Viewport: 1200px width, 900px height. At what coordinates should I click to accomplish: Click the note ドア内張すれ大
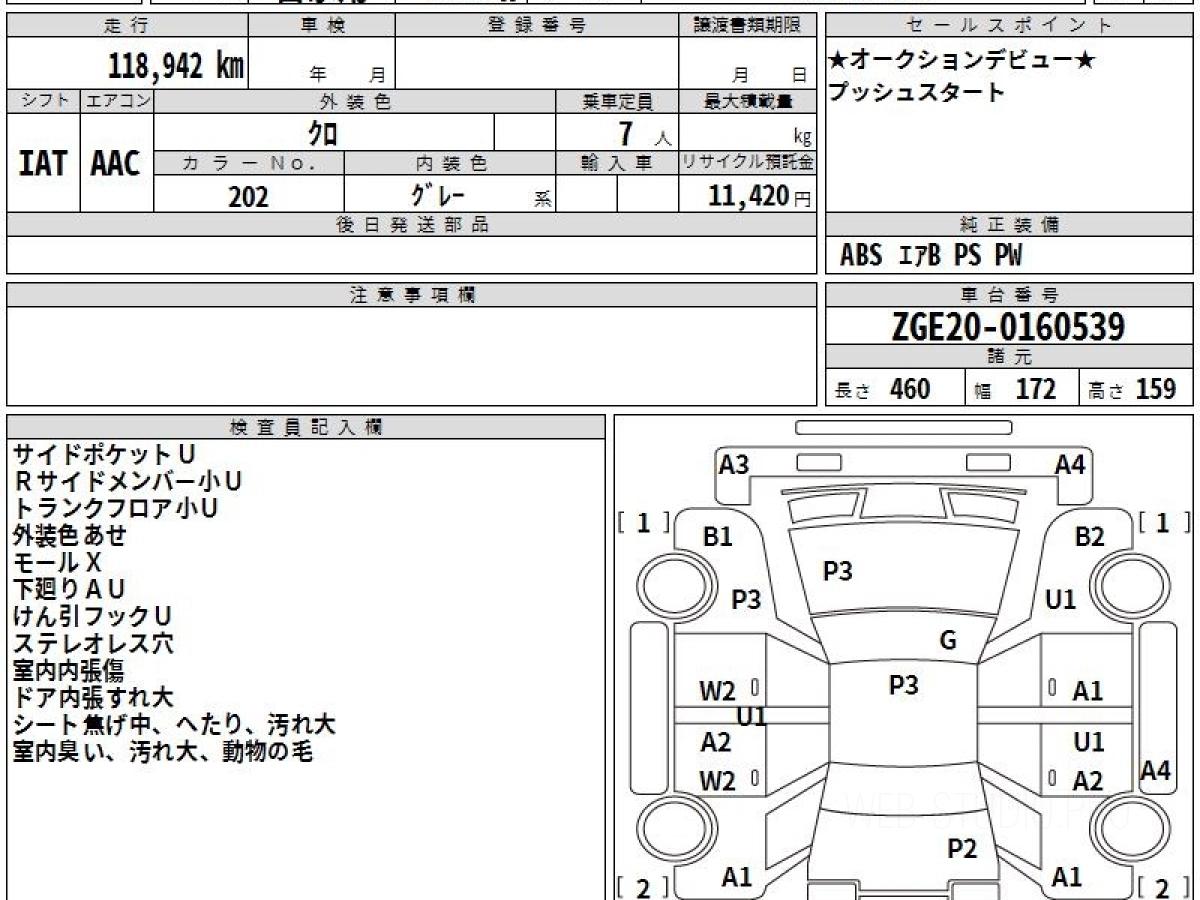tap(93, 697)
